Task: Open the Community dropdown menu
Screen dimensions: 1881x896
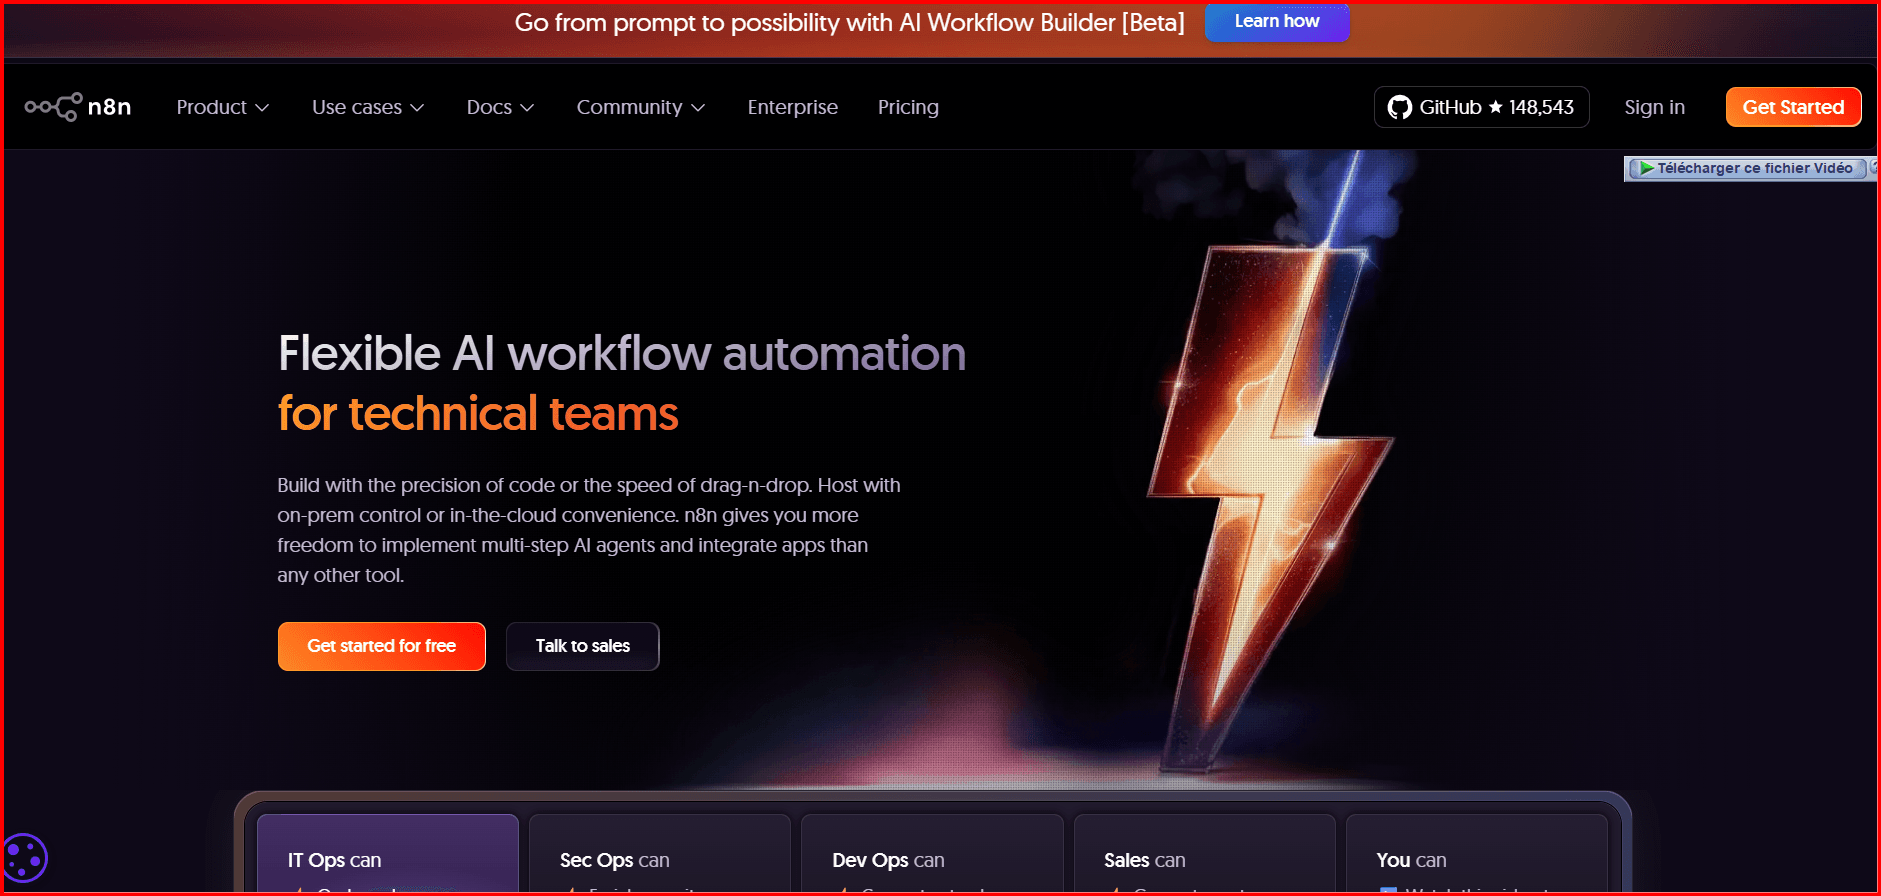Action: (640, 107)
